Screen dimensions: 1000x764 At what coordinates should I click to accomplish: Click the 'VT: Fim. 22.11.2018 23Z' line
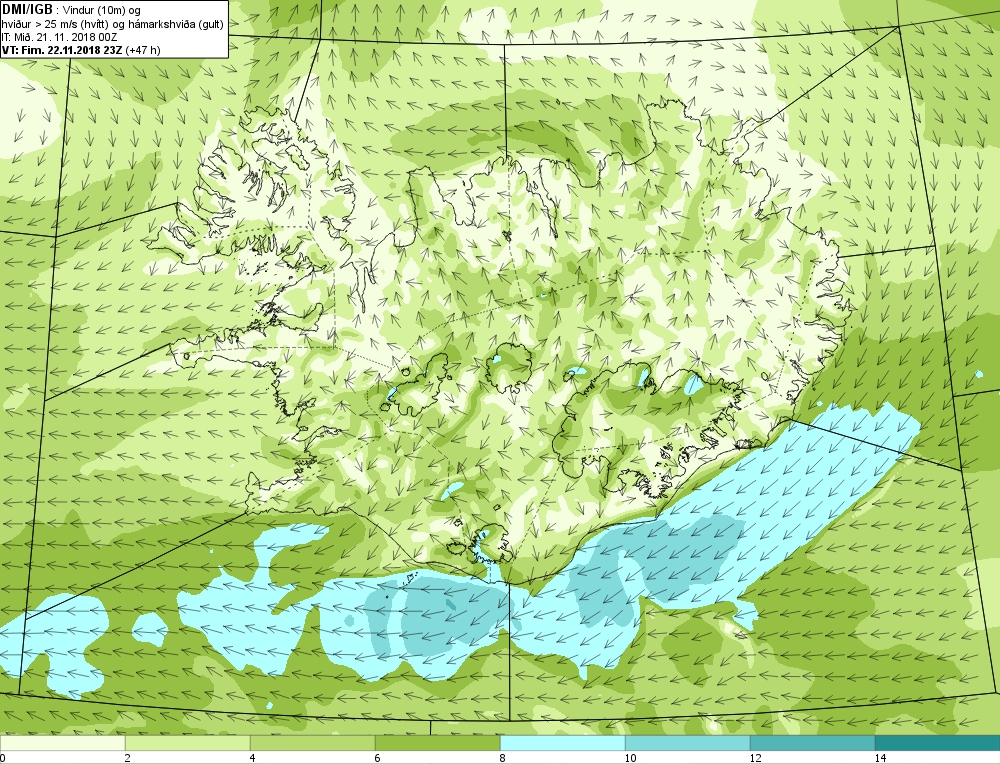click(x=62, y=50)
